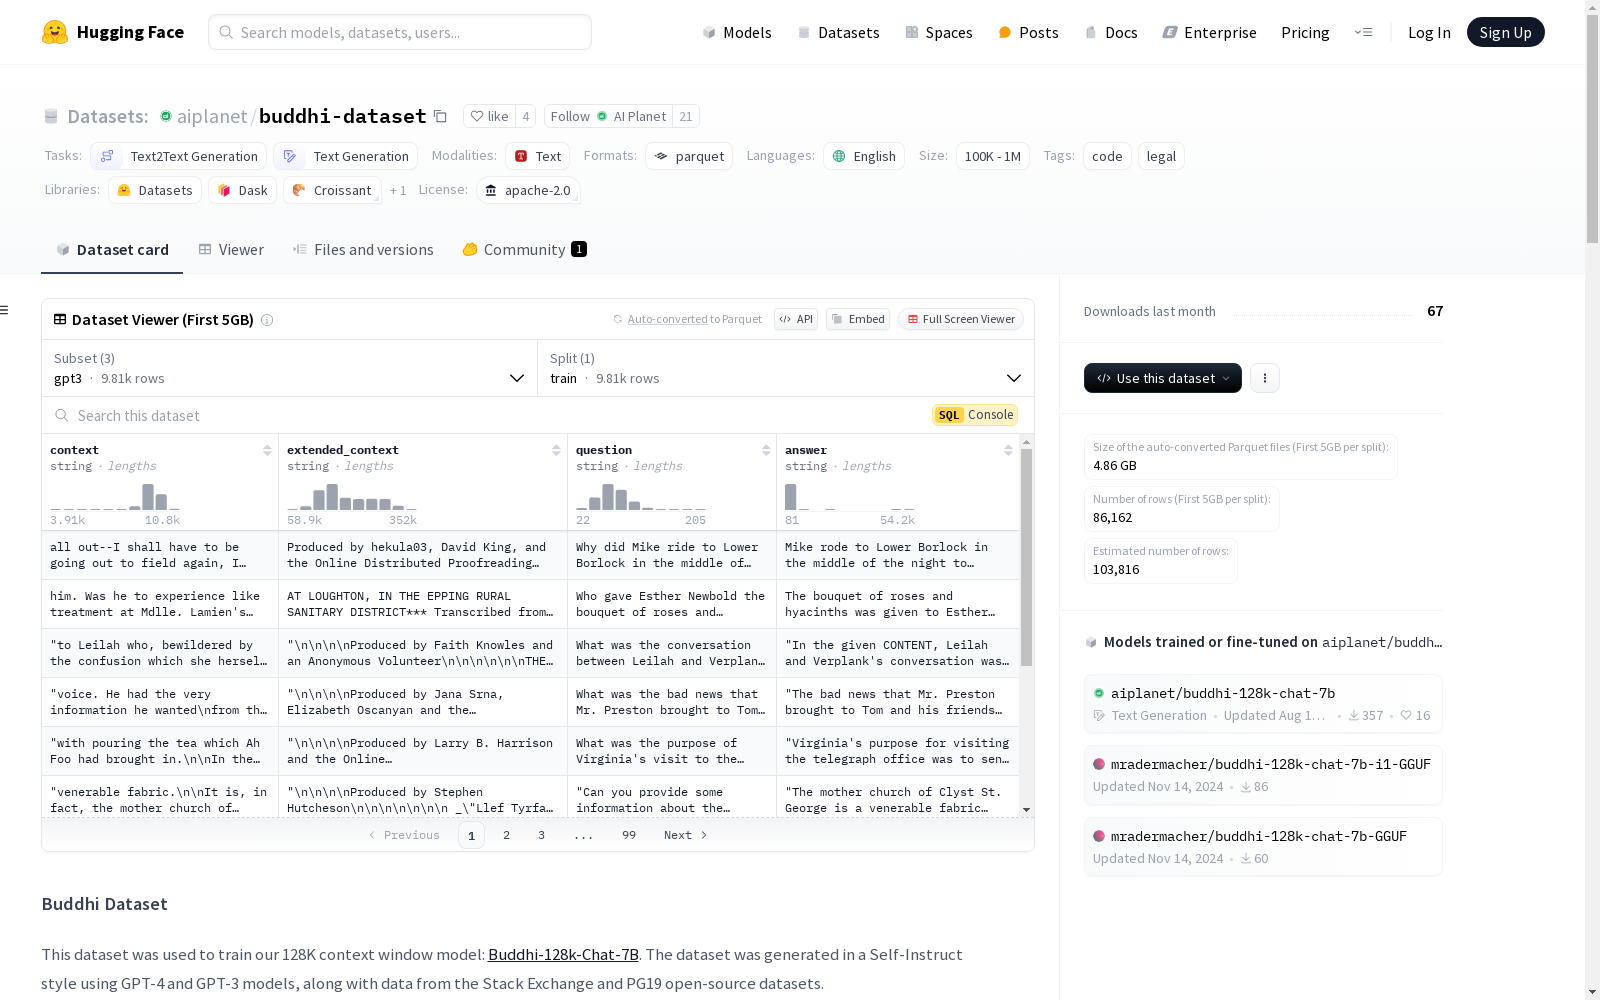Click the question lengths histogram

point(641,497)
